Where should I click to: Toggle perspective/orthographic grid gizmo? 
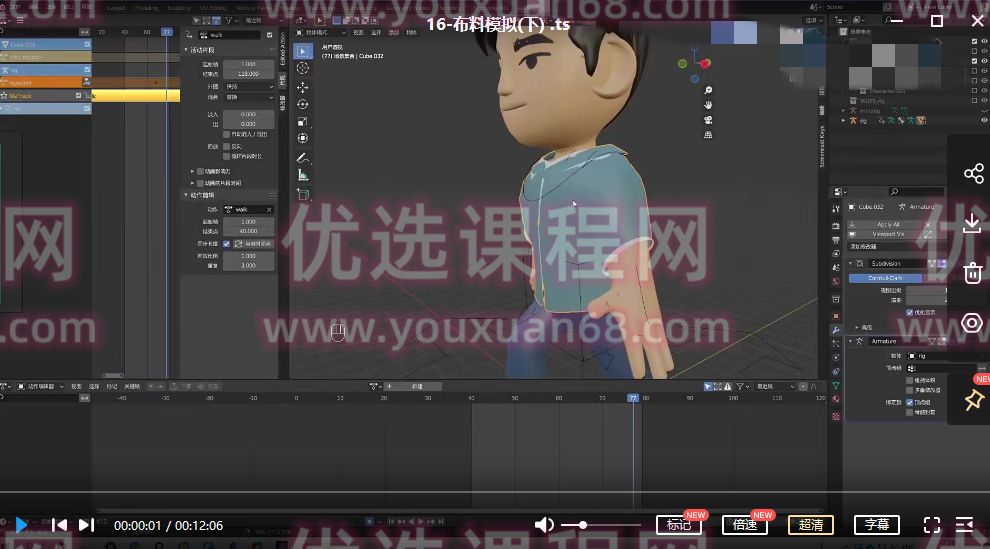[708, 134]
